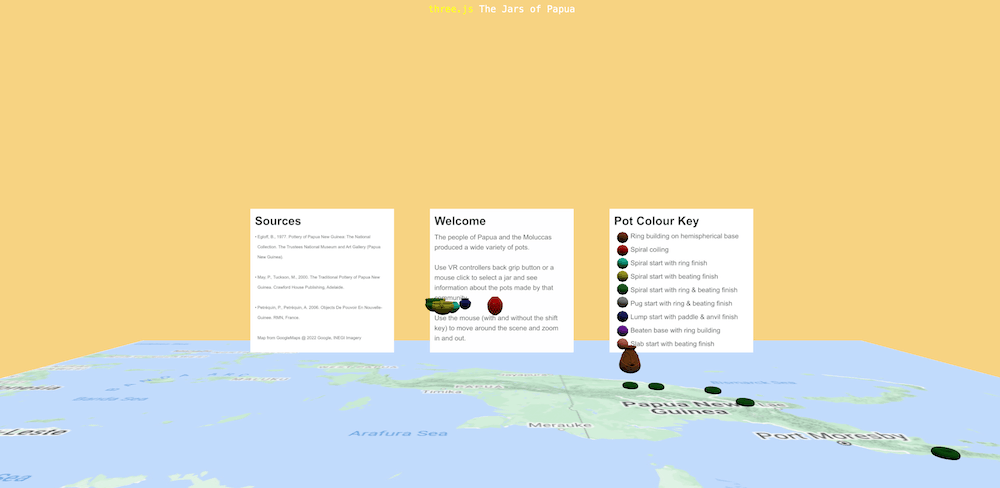Click the "Sources" panel heading
The image size is (1000, 488).
pos(278,221)
